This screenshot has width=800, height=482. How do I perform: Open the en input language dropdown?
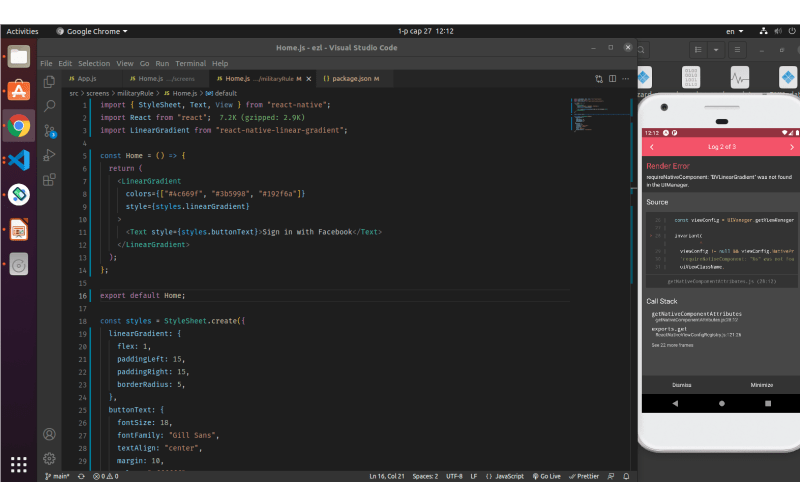pyautogui.click(x=735, y=31)
